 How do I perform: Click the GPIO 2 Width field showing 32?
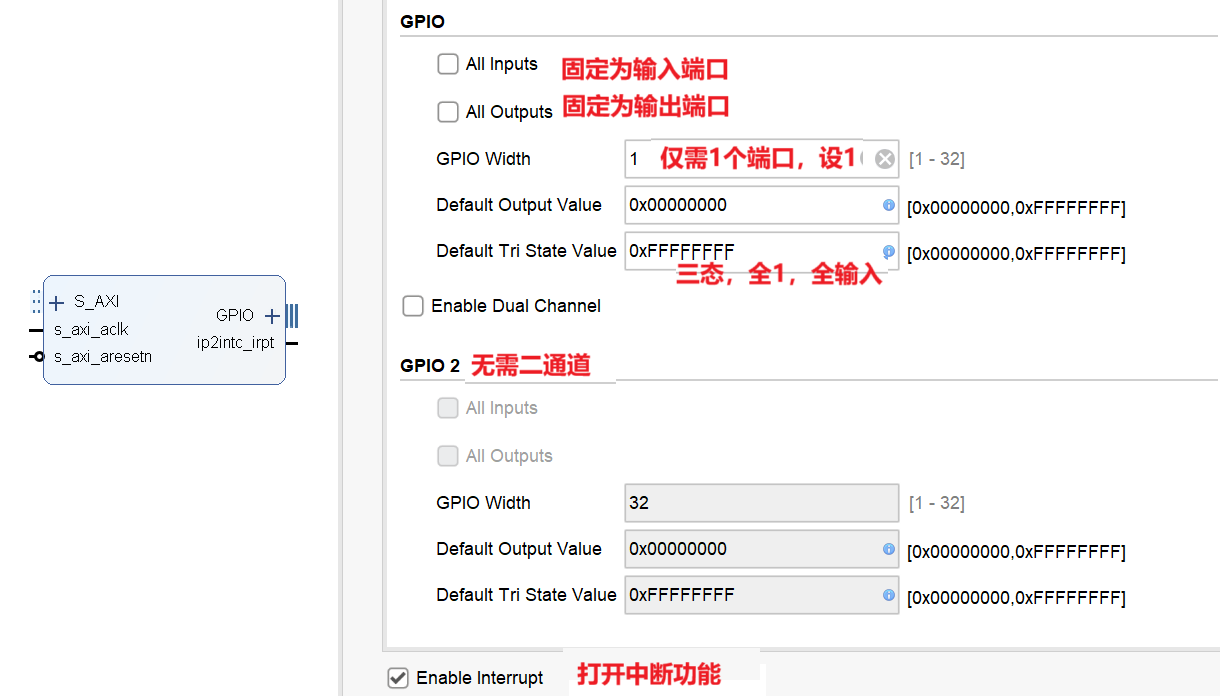pos(762,503)
